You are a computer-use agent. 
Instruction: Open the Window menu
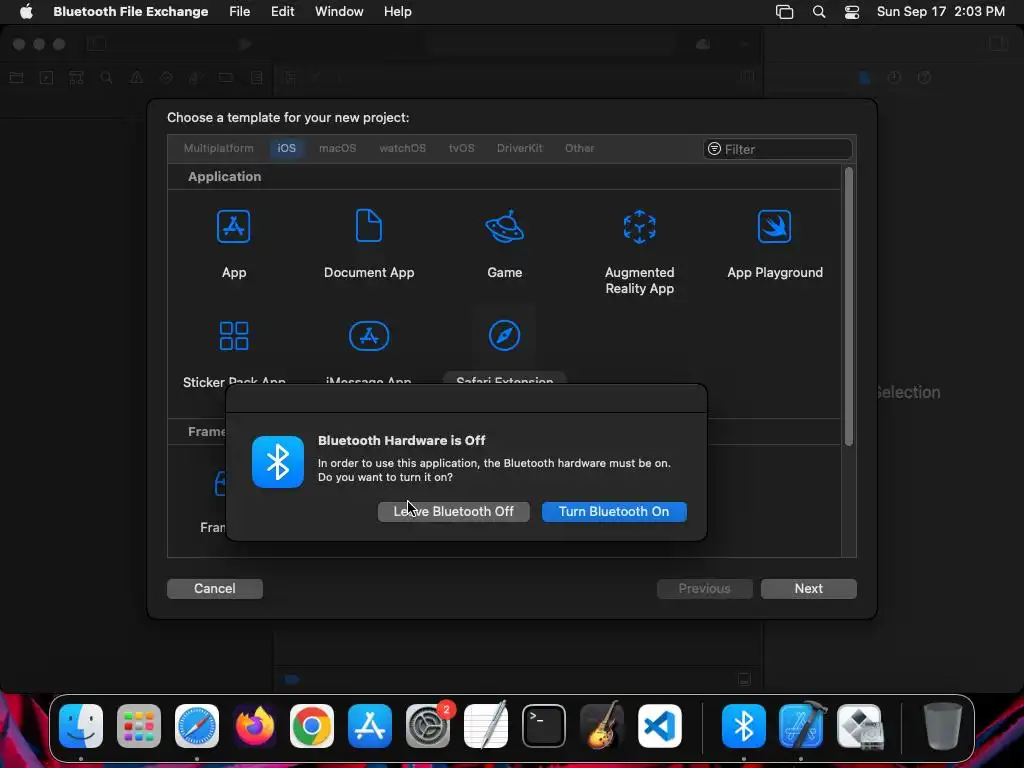[x=339, y=12]
